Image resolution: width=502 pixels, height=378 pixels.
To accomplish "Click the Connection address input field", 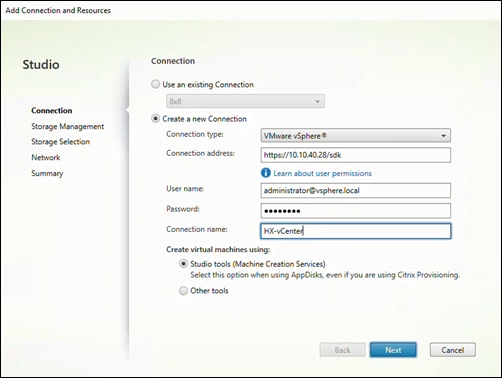I will click(355, 155).
